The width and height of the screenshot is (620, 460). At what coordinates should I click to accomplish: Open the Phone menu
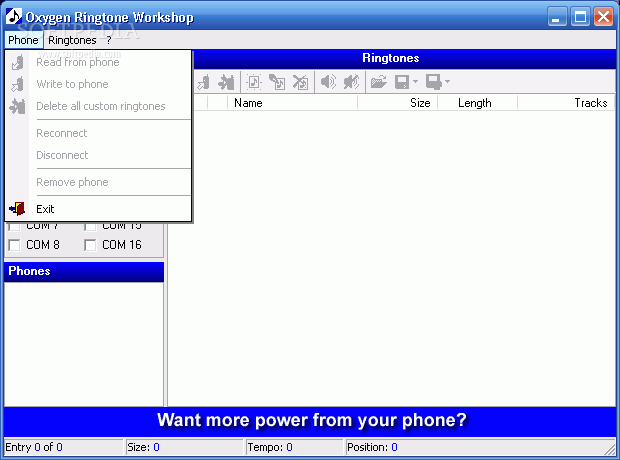tap(23, 40)
